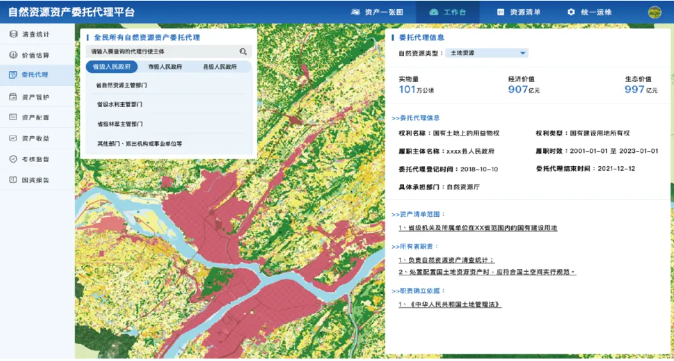Click the 全民所有自然资源资产委托代理 panel title
Screen dimensions: 674x361
point(147,37)
